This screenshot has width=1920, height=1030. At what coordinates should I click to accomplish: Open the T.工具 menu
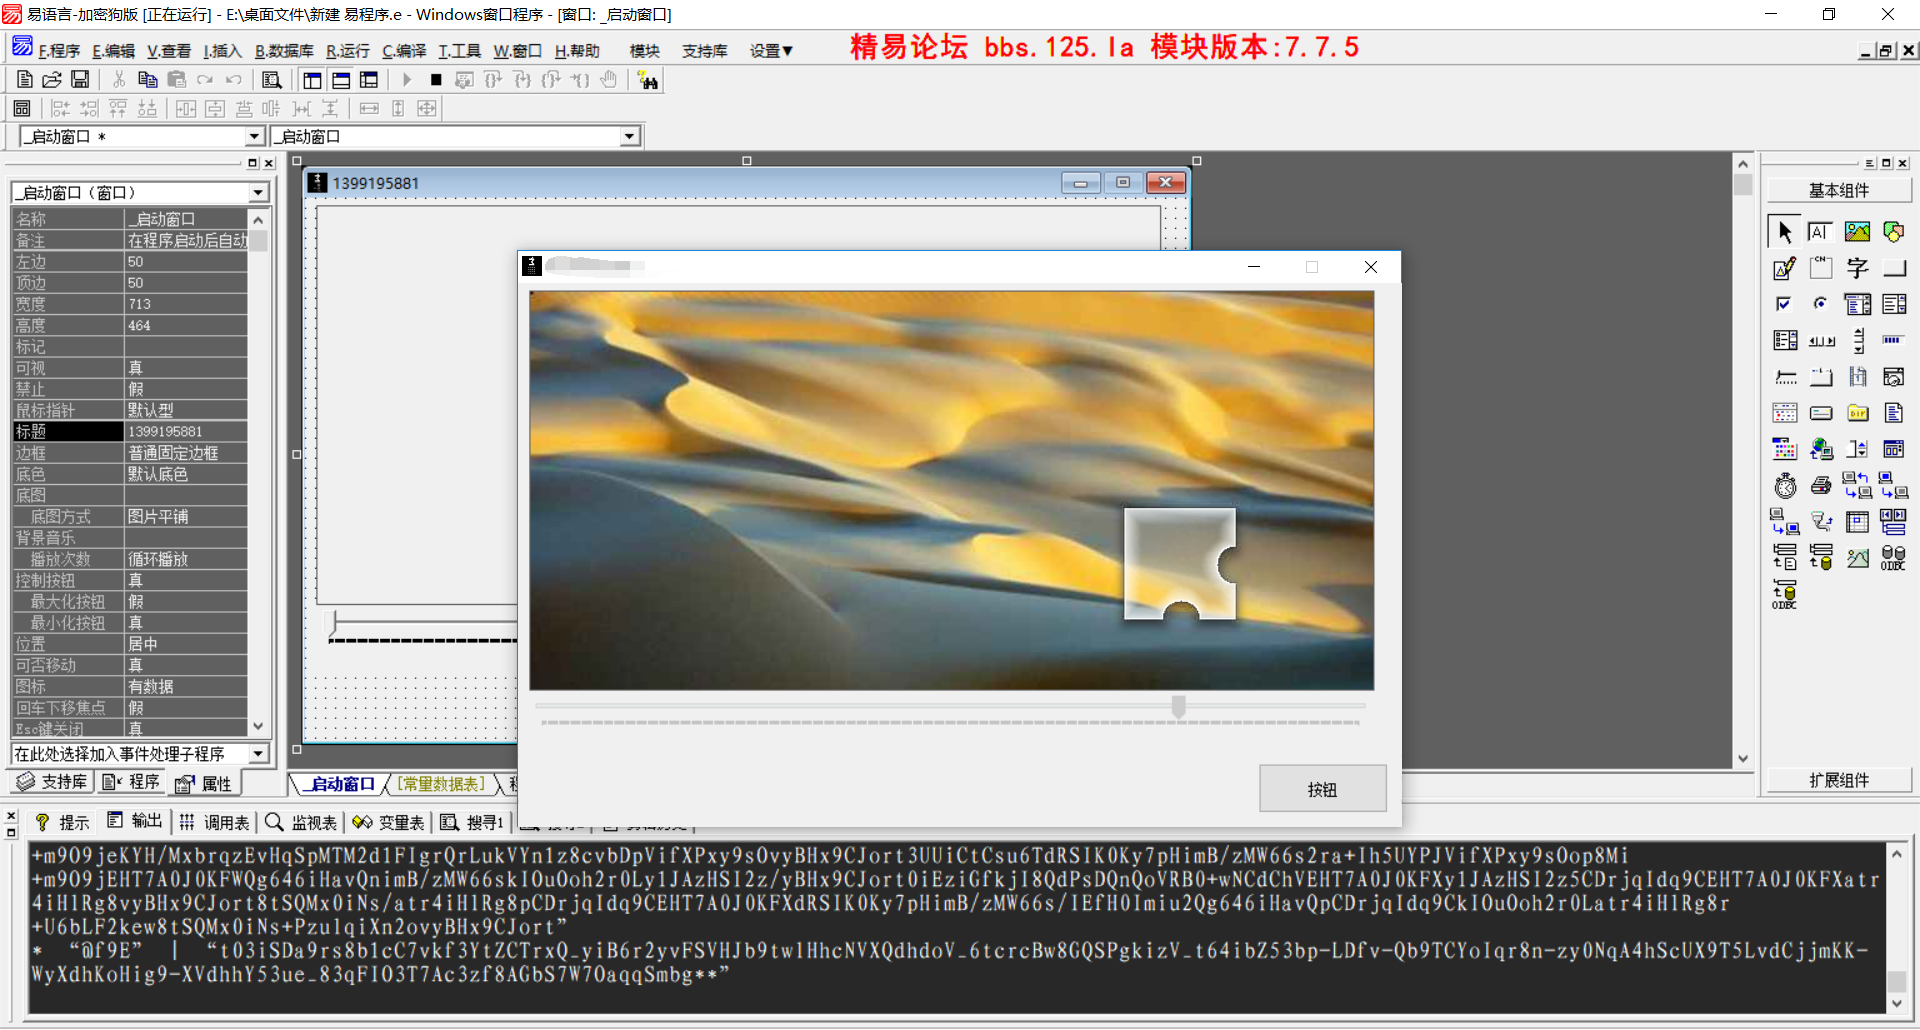[x=460, y=51]
